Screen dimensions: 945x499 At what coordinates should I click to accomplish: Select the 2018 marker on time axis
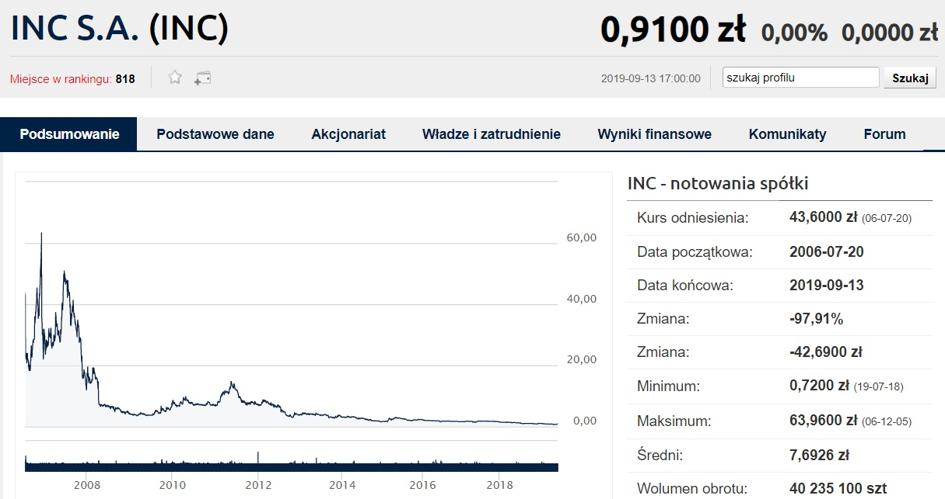tap(500, 485)
